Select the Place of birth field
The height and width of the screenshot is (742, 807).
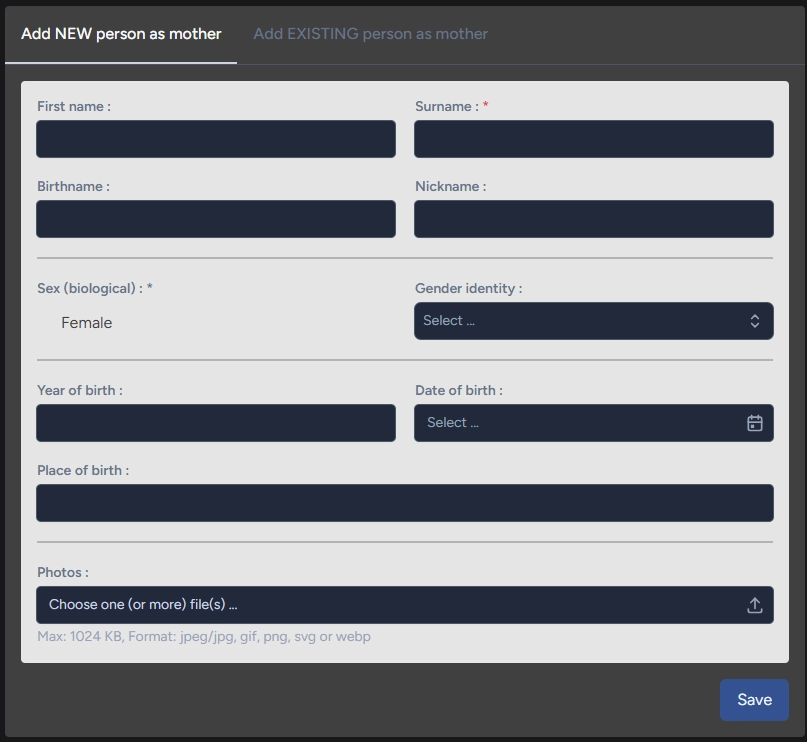(404, 503)
